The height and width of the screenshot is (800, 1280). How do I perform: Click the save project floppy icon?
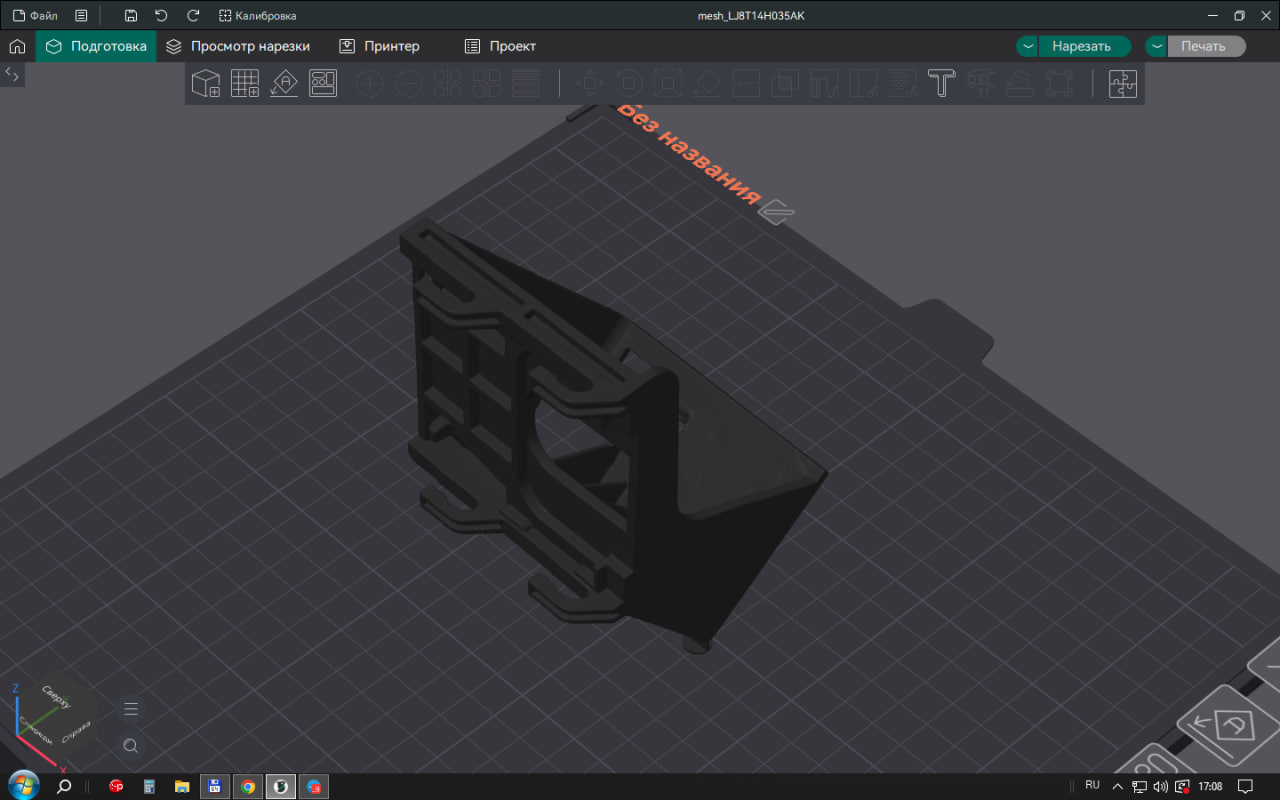131,16
